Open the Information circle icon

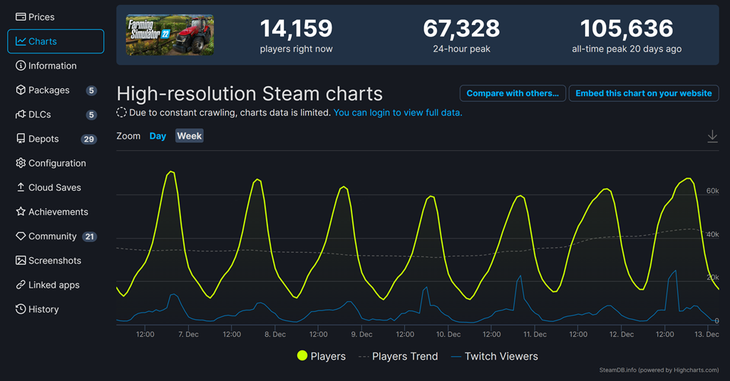20,66
